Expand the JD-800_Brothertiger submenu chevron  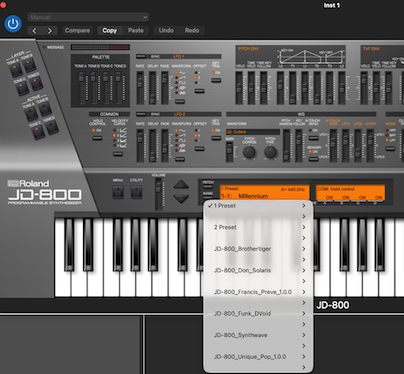coord(304,249)
